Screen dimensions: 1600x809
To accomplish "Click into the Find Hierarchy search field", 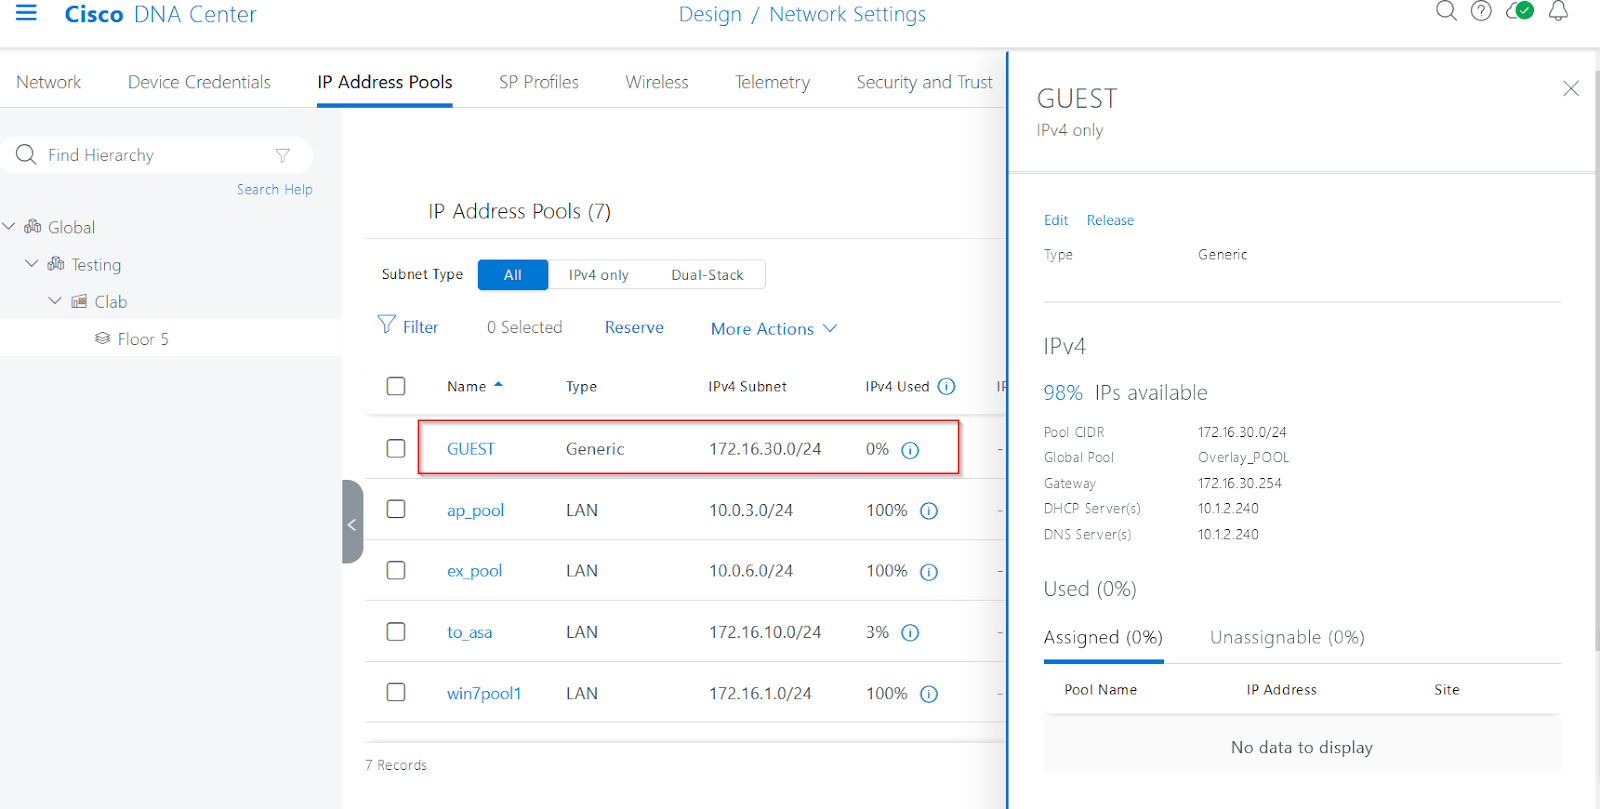I will click(x=156, y=155).
